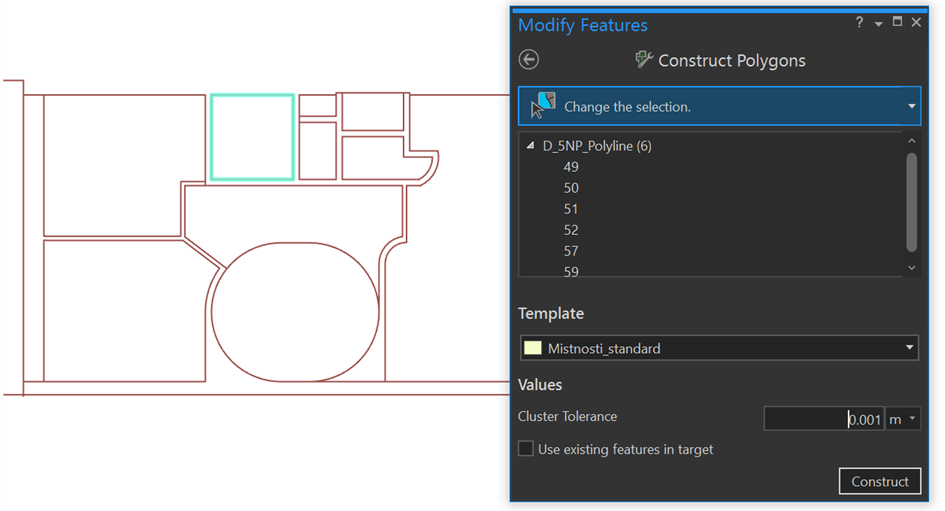This screenshot has height=511, width=945.
Task: Open the pane options menu arrow
Action: pyautogui.click(x=878, y=24)
